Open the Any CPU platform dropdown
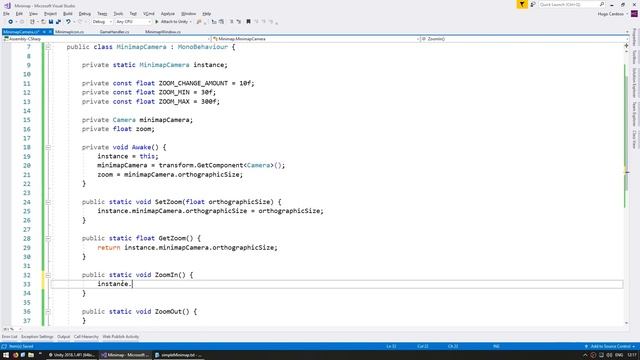 [133, 22]
